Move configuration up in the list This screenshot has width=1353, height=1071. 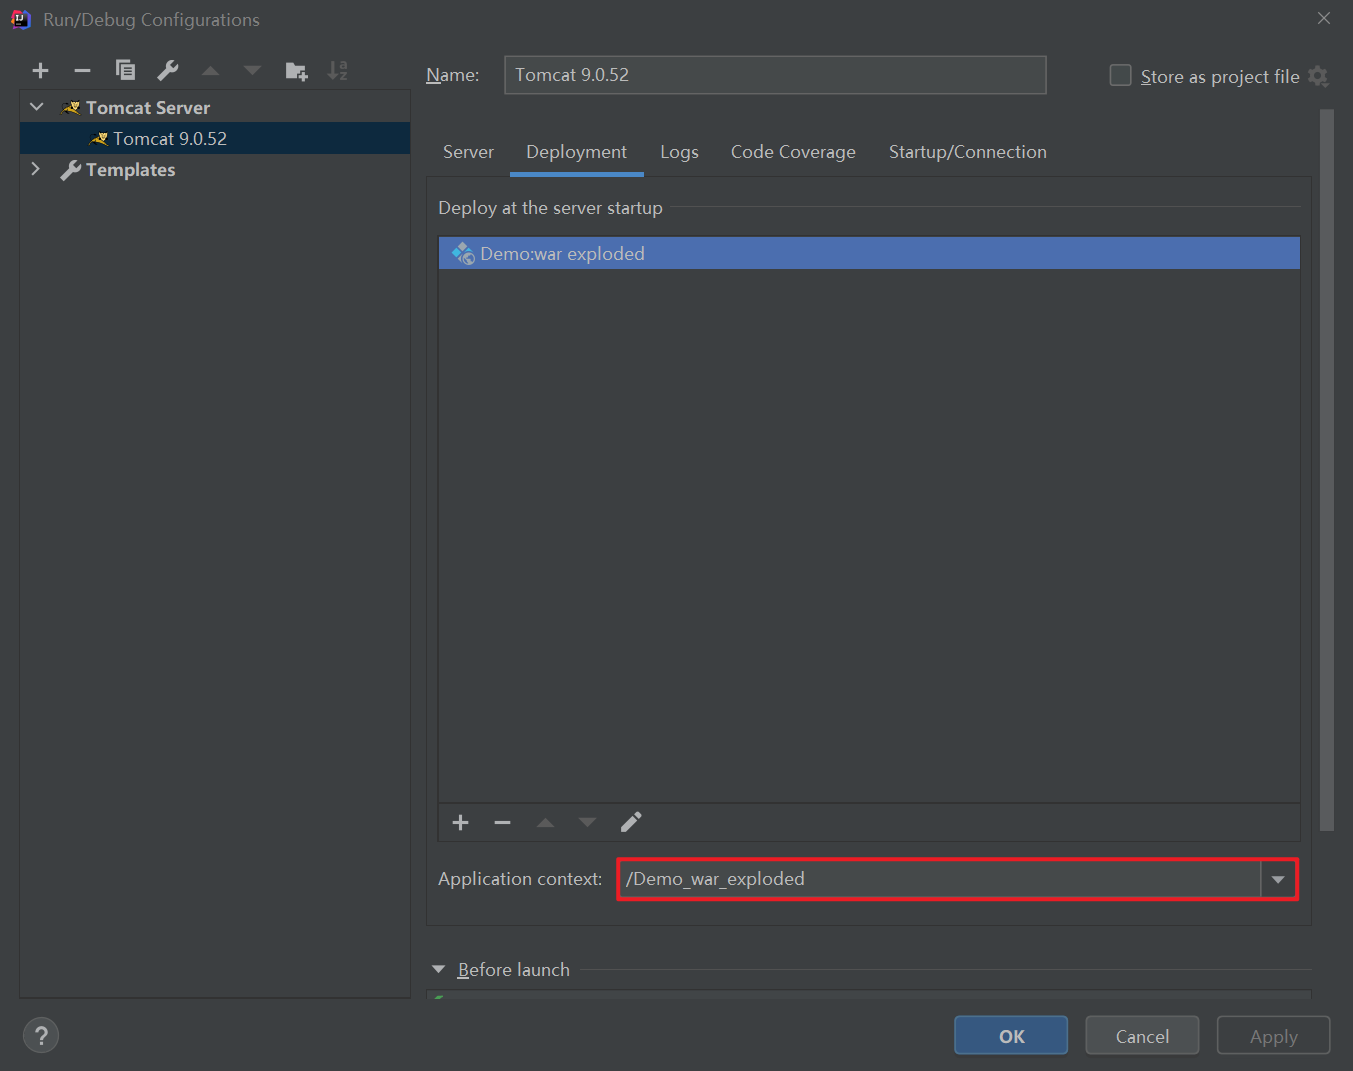click(210, 71)
